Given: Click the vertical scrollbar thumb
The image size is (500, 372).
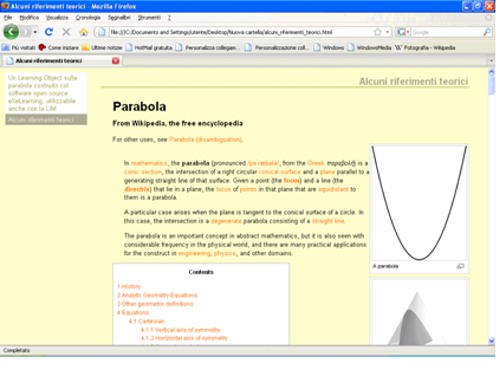Looking at the screenshot, I should point(491,85).
